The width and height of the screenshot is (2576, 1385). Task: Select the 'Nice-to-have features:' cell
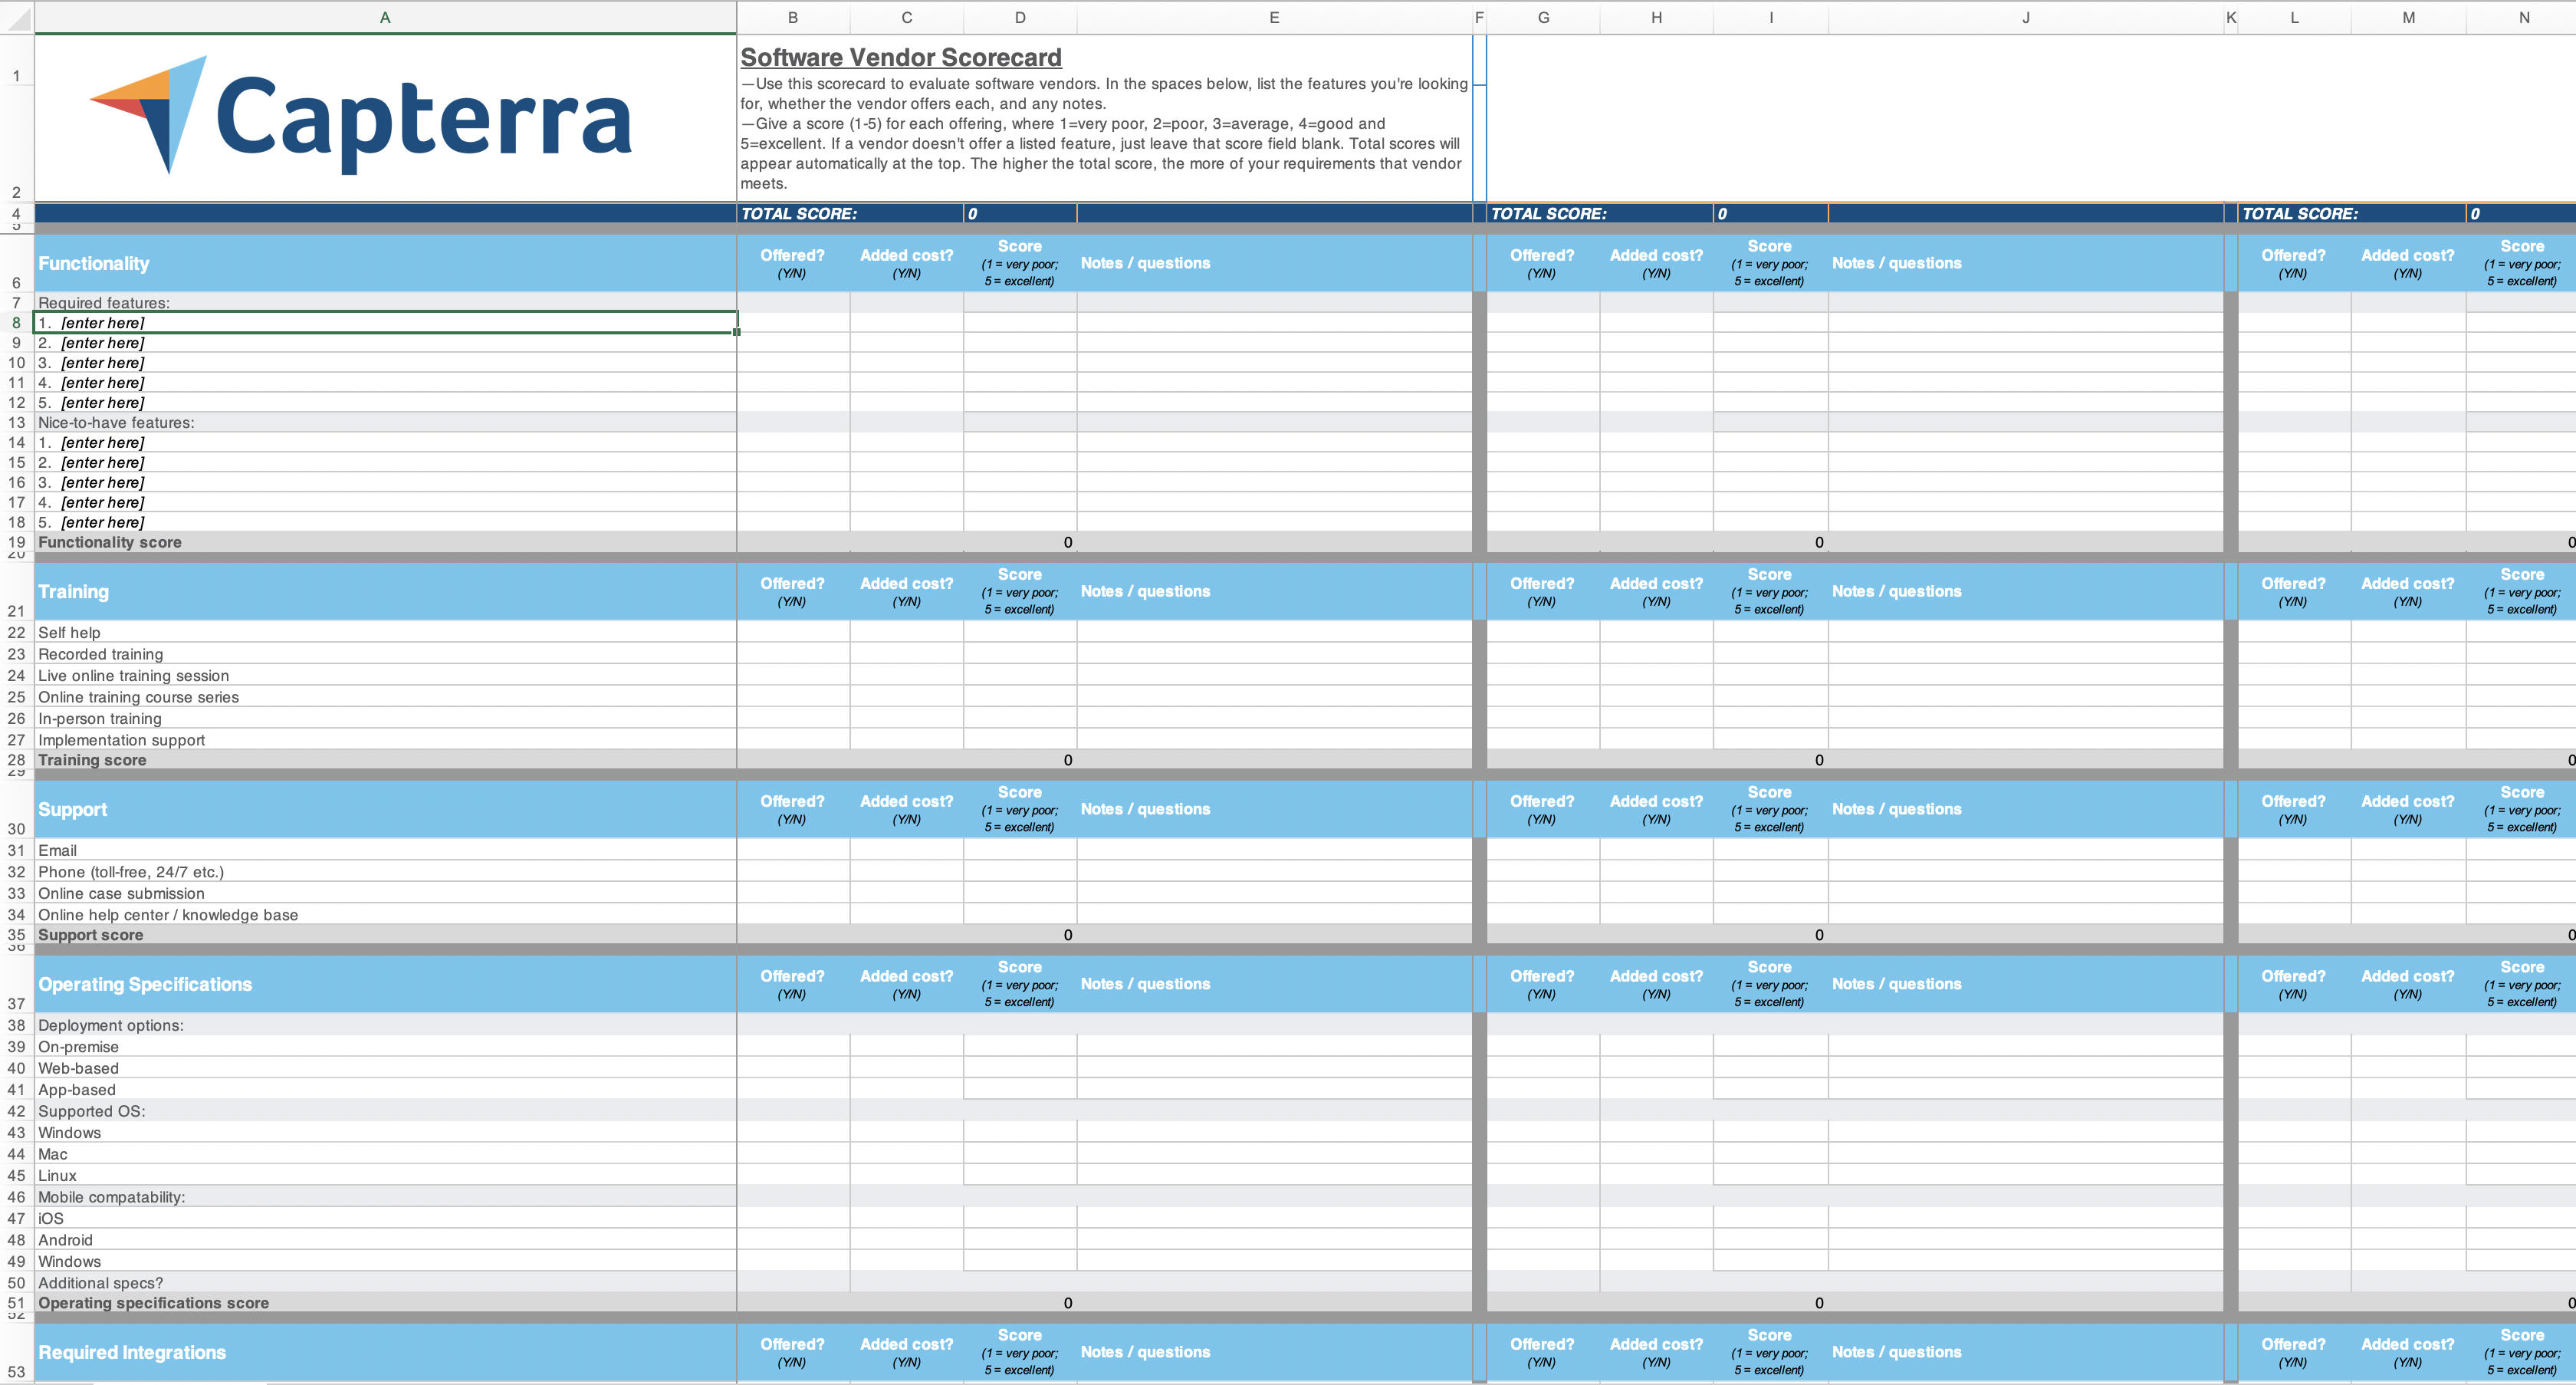385,422
